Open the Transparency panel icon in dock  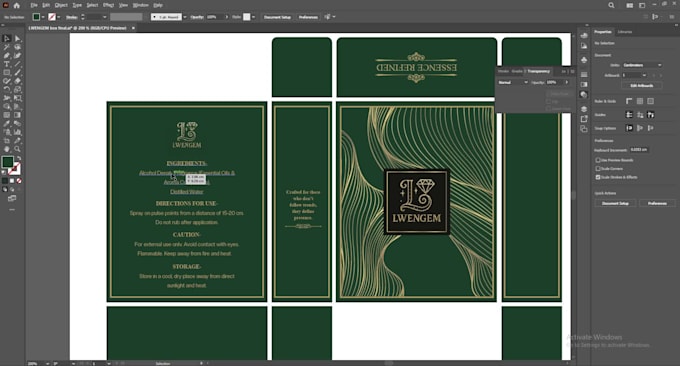point(584,95)
